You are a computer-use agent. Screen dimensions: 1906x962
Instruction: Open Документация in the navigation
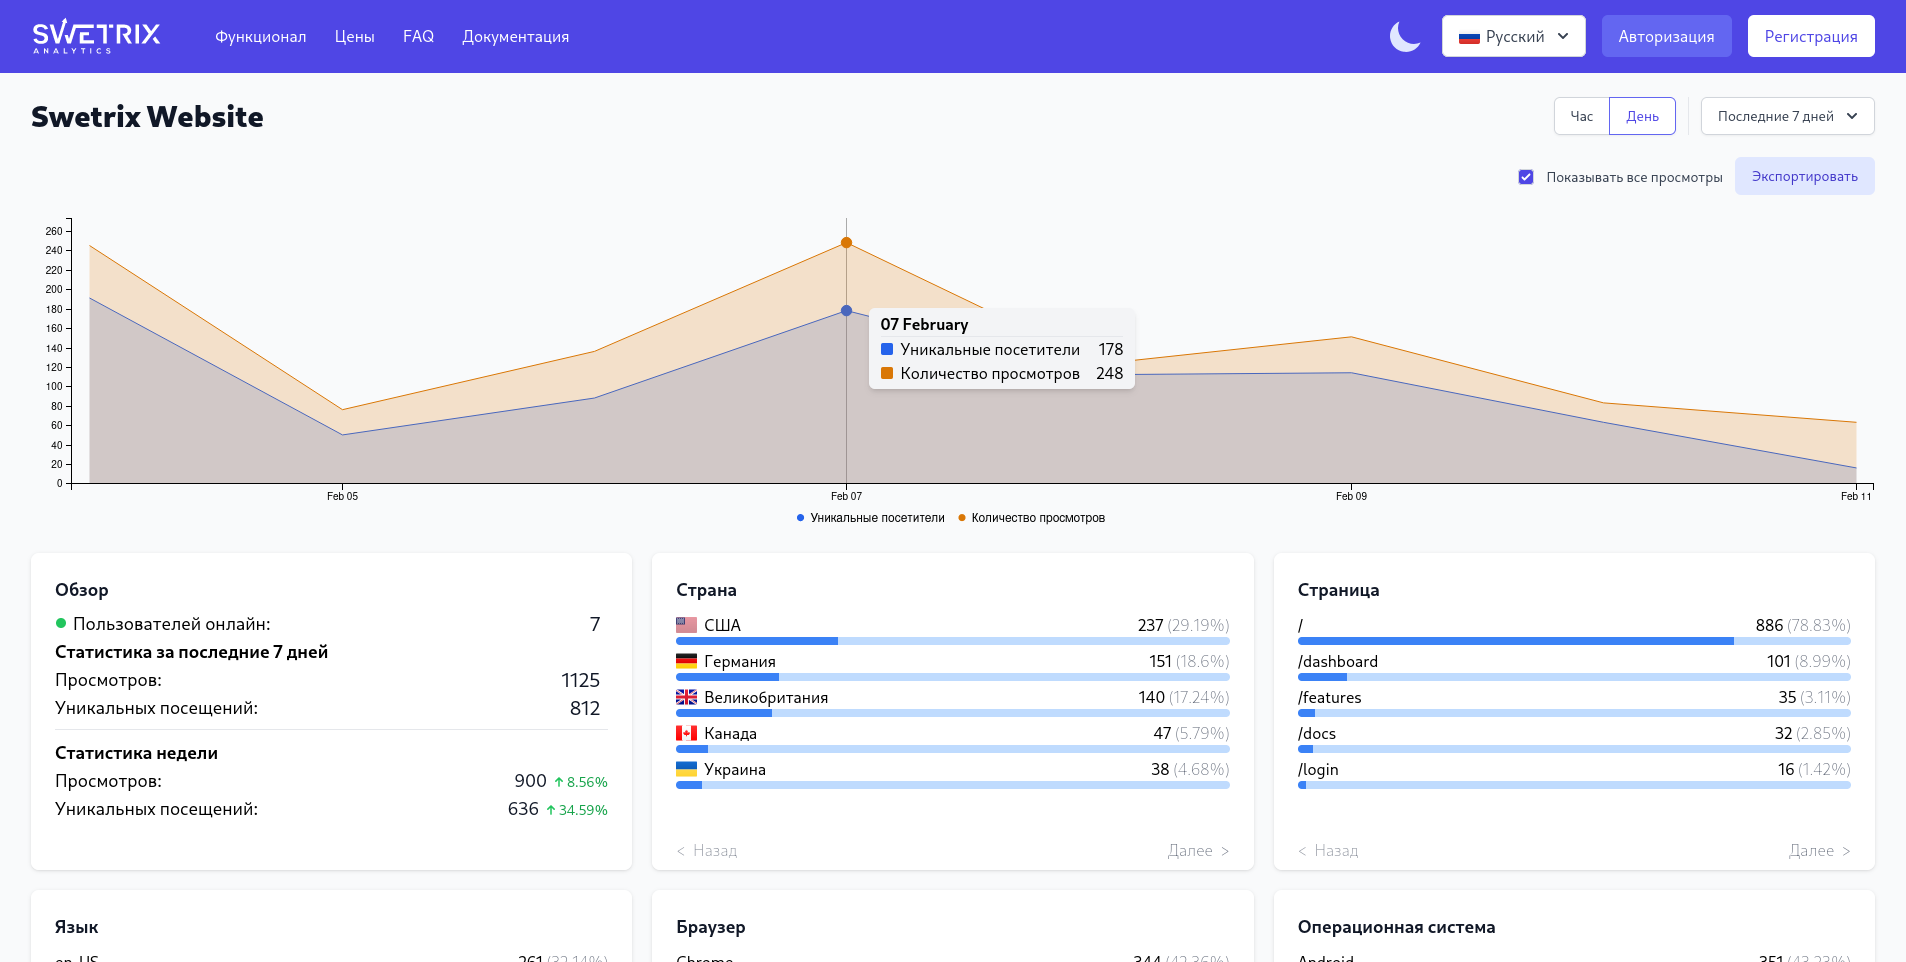(x=516, y=36)
